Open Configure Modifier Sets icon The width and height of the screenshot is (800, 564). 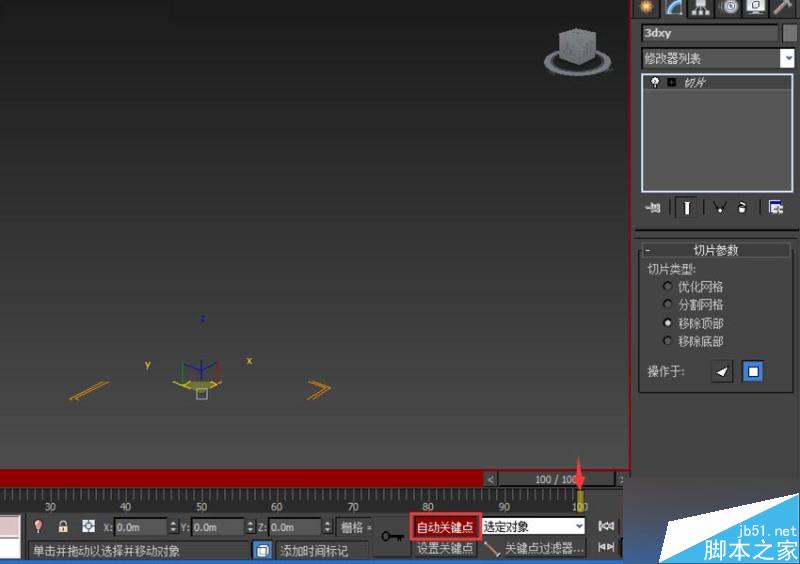[776, 207]
